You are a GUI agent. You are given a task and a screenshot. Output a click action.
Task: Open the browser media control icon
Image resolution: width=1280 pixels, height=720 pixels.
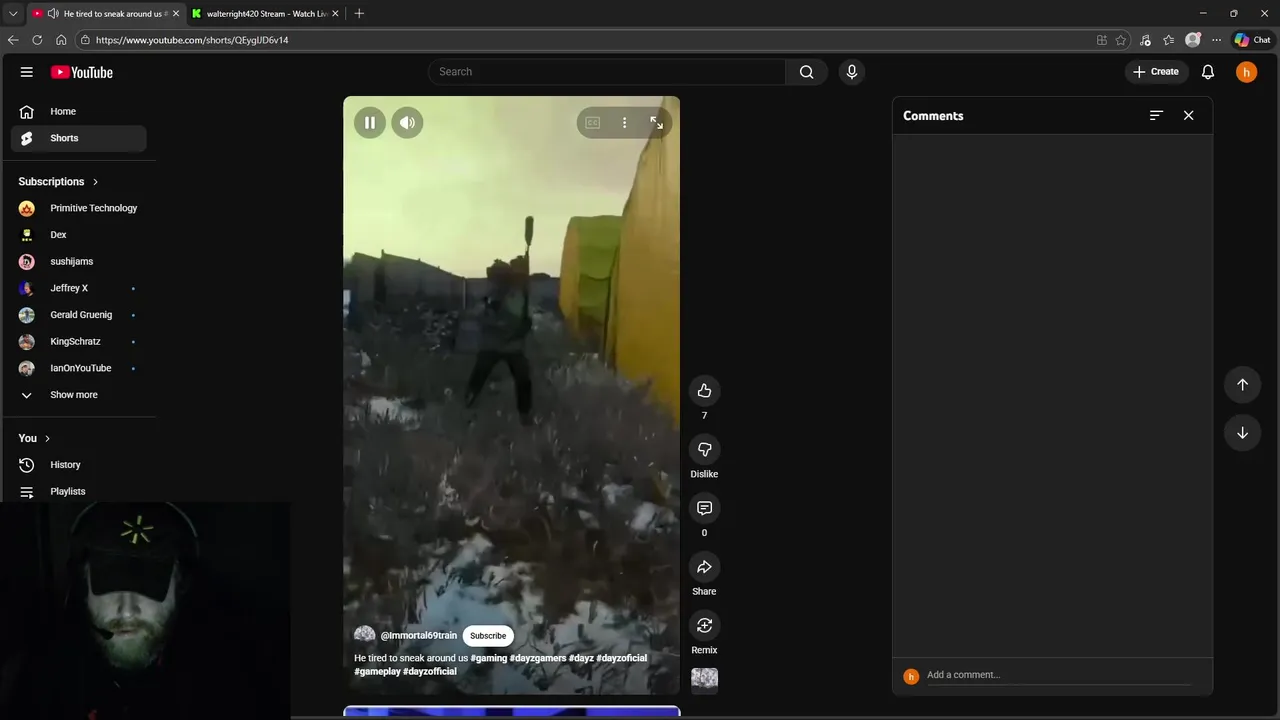1145,40
